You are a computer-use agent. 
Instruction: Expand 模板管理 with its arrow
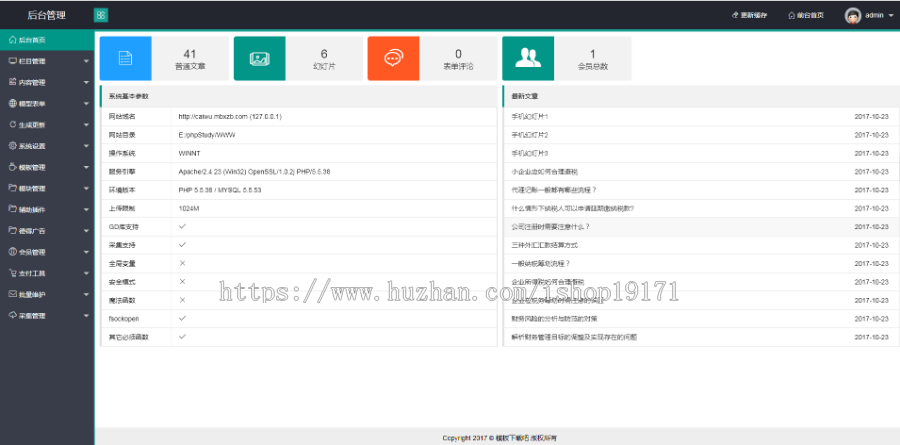click(86, 168)
